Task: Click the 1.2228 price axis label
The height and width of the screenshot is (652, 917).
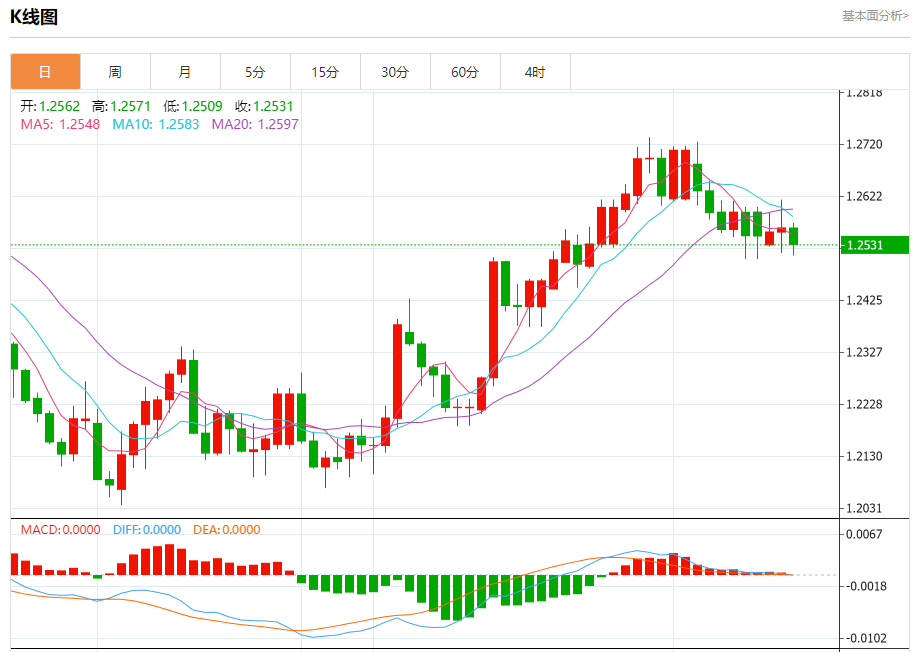Action: click(x=864, y=404)
